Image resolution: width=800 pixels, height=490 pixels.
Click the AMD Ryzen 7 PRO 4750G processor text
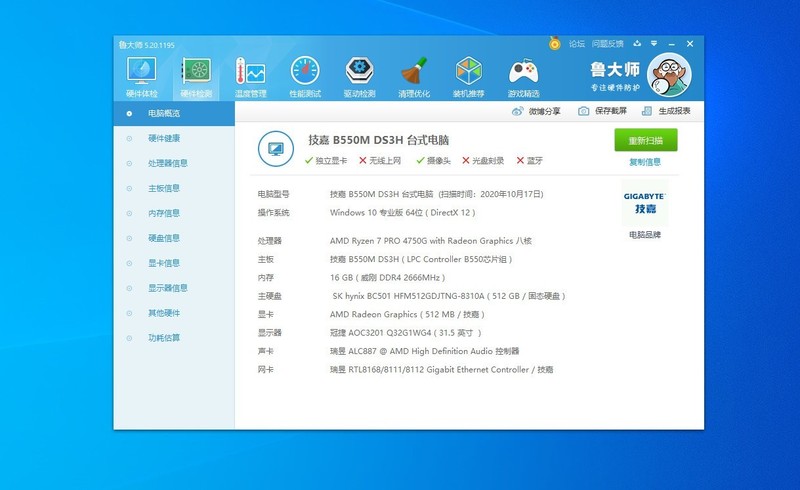click(x=431, y=241)
